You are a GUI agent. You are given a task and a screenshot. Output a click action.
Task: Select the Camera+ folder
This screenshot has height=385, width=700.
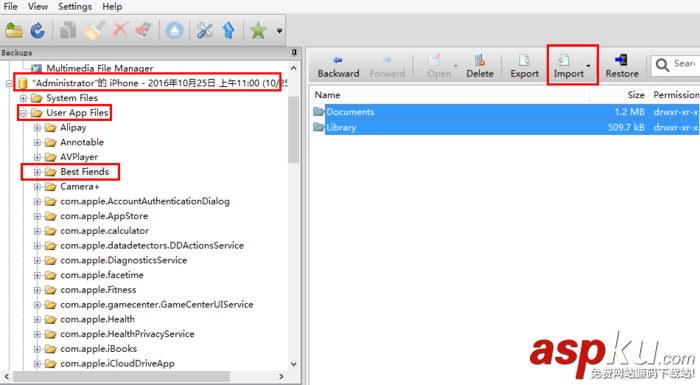pos(80,186)
